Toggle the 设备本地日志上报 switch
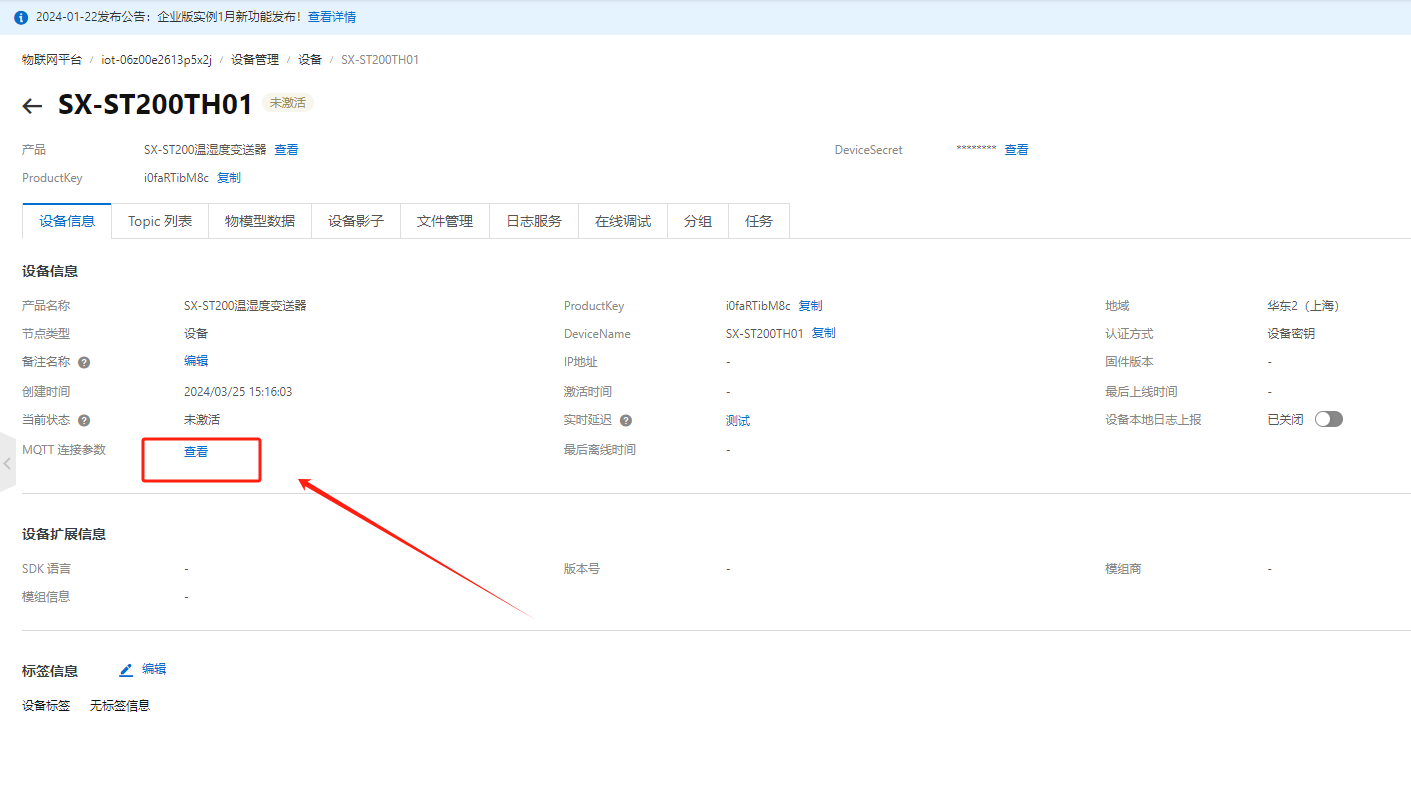This screenshot has width=1411, height=792. (1328, 419)
